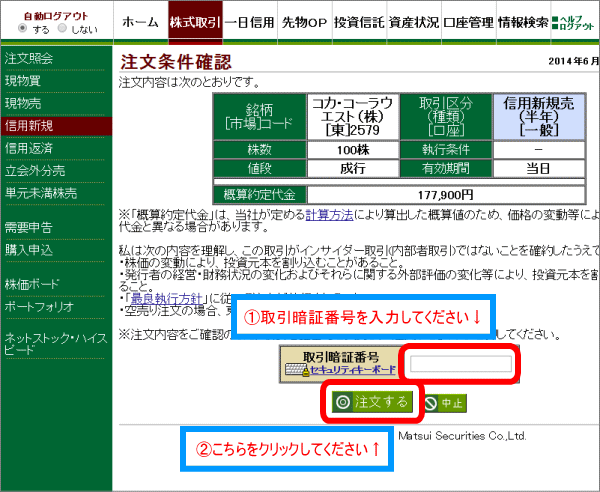Focus the 取引暗証番号 input field
600x492 pixels.
461,364
